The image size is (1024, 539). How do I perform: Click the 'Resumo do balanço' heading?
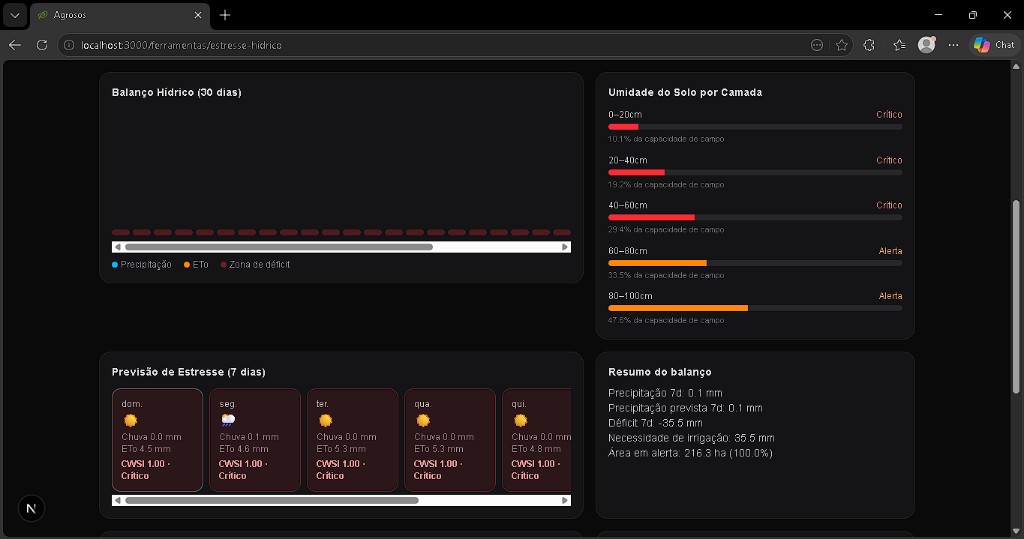660,372
